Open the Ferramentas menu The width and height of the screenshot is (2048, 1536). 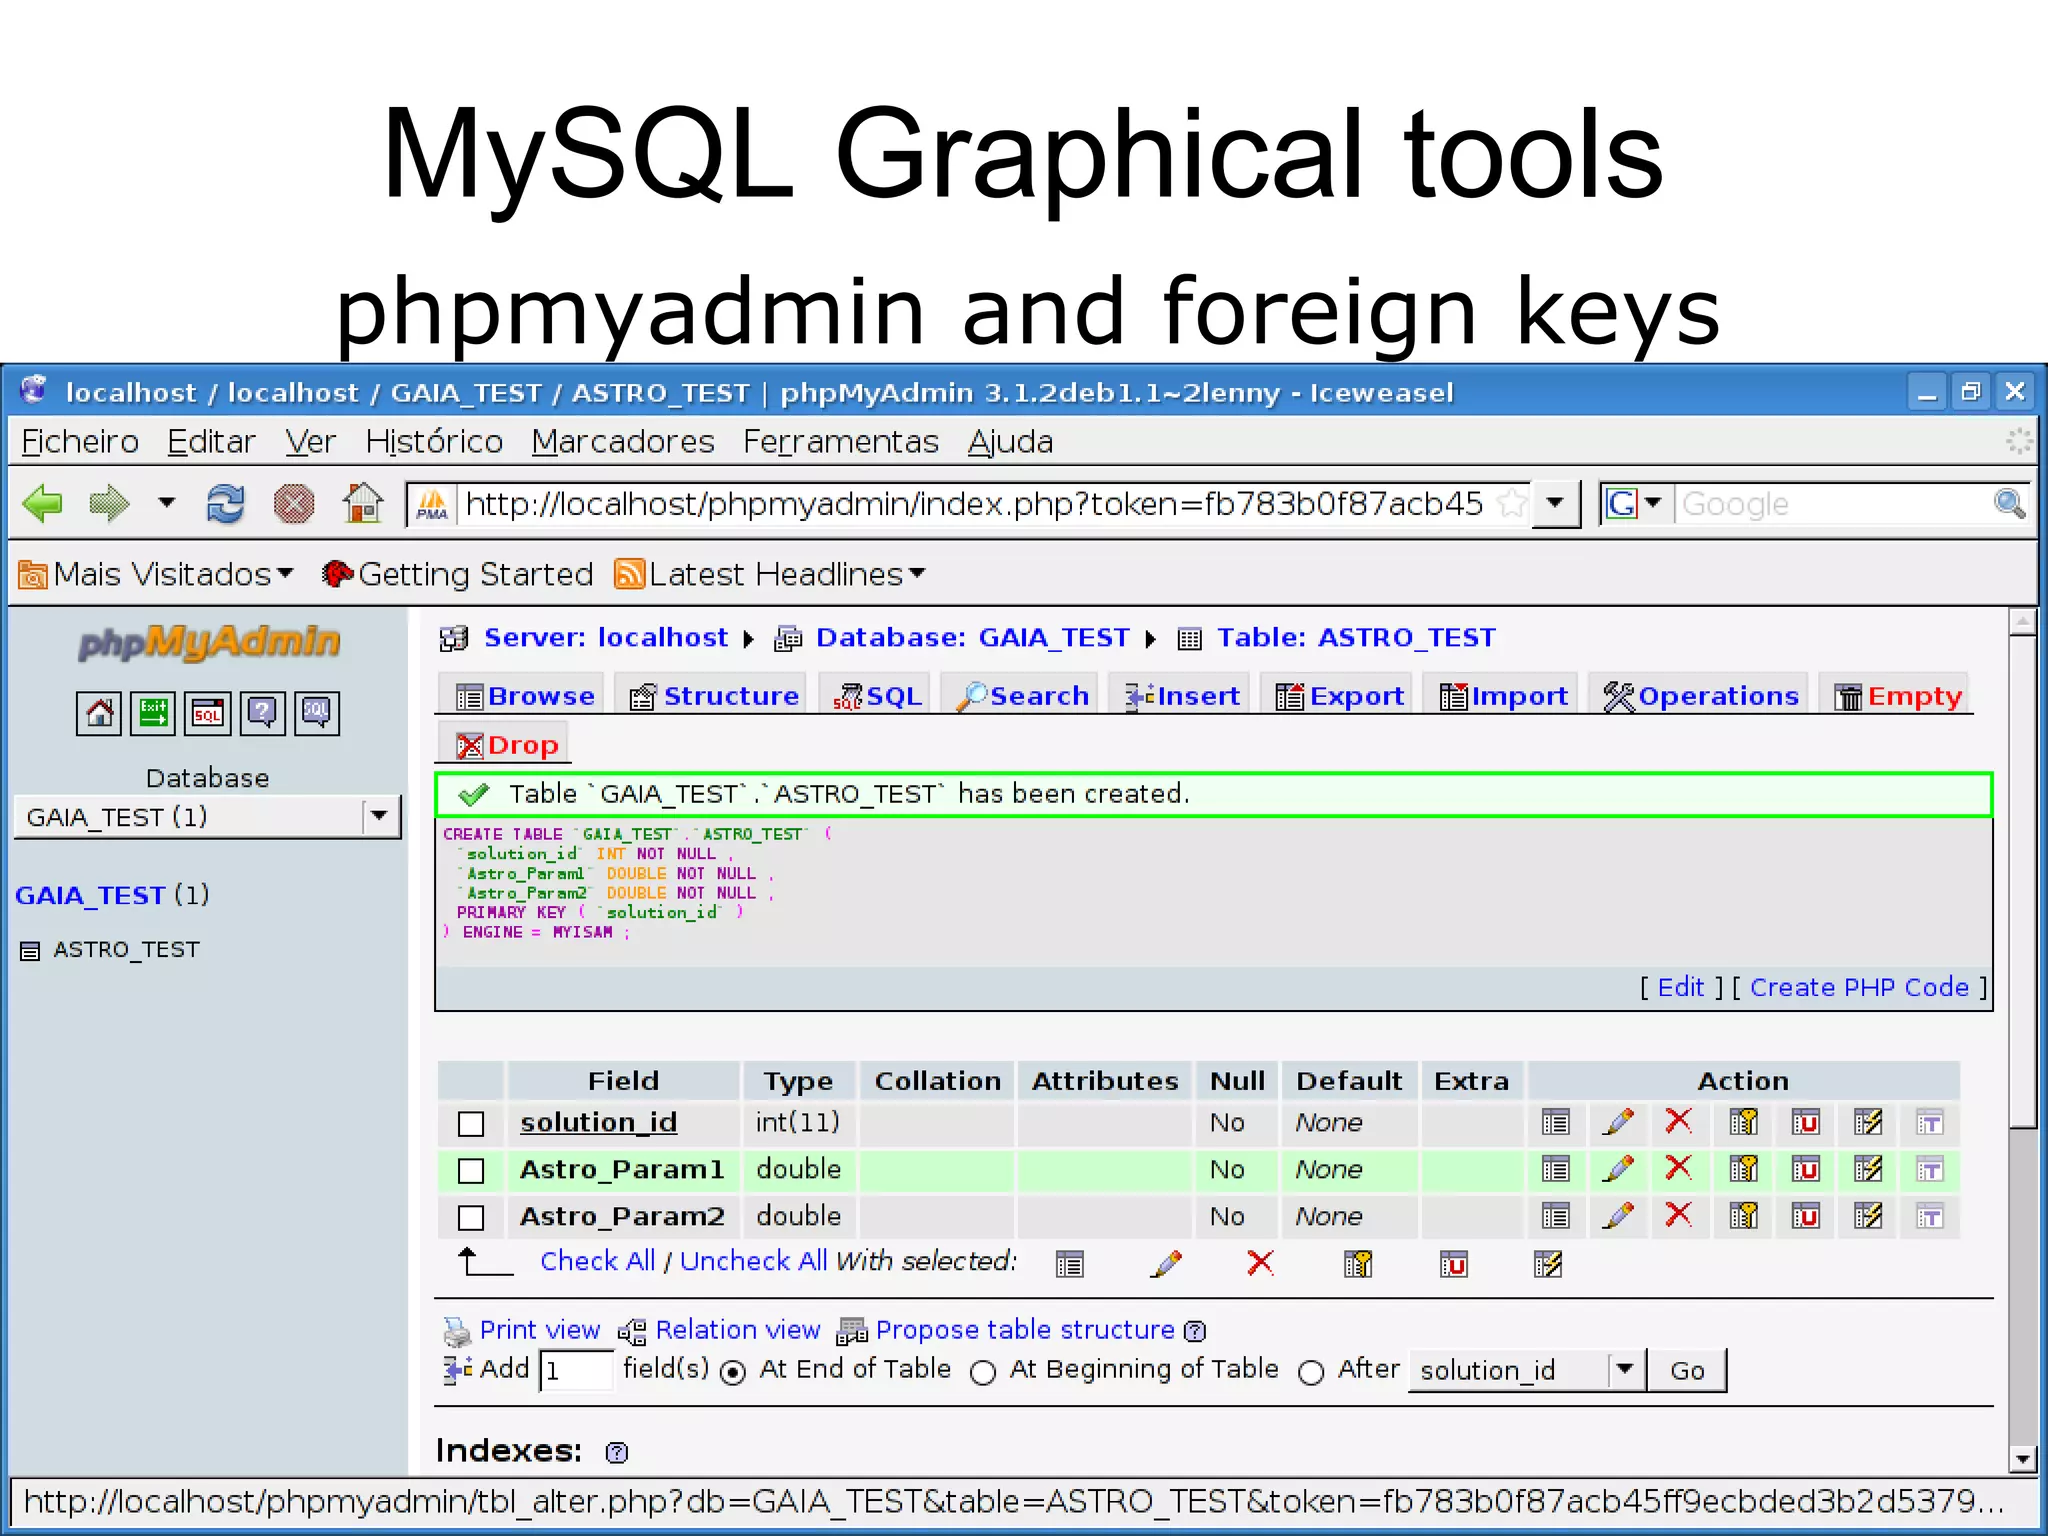tap(841, 441)
